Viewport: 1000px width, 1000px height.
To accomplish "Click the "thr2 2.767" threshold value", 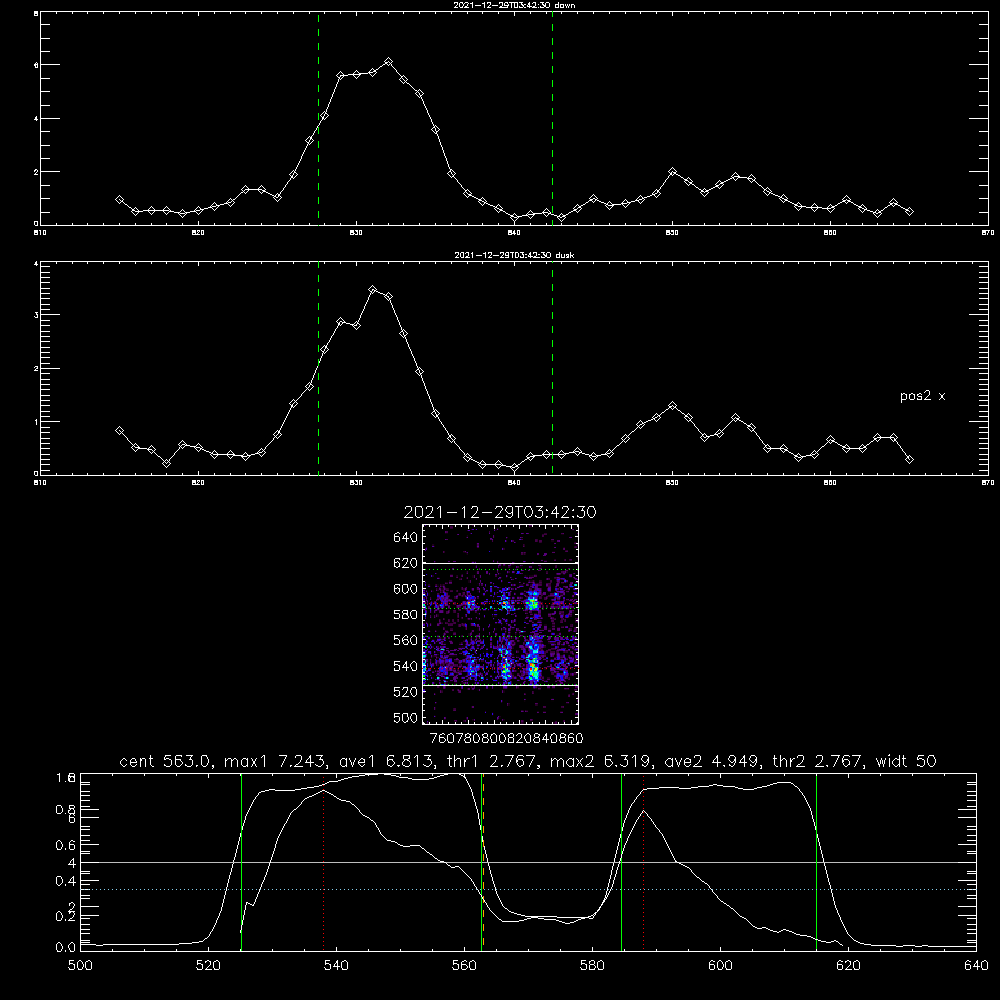I will click(818, 761).
